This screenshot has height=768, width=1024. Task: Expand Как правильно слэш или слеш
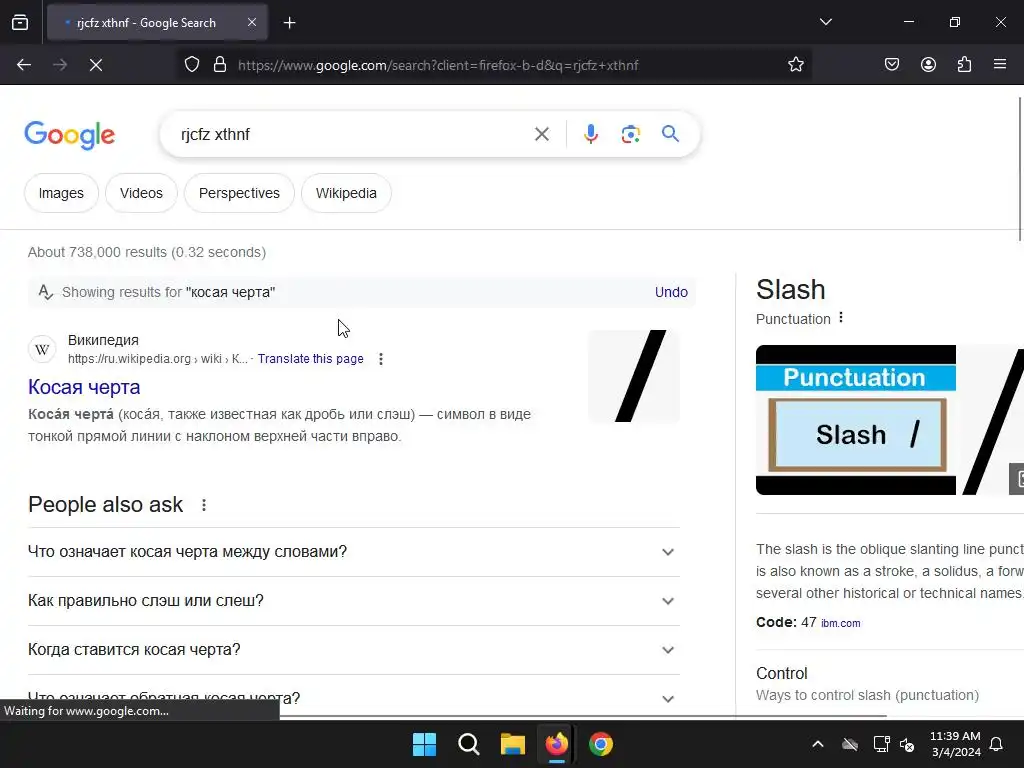coord(354,601)
